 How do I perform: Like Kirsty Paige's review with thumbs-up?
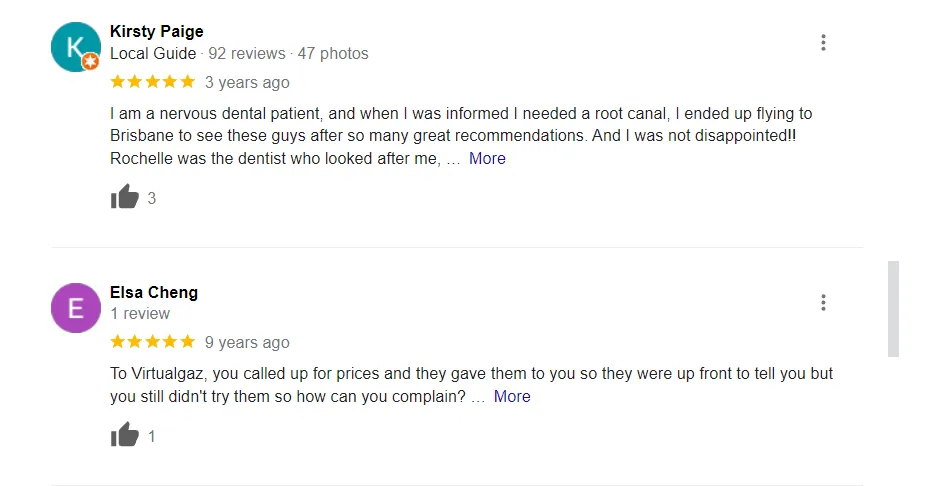click(x=124, y=197)
